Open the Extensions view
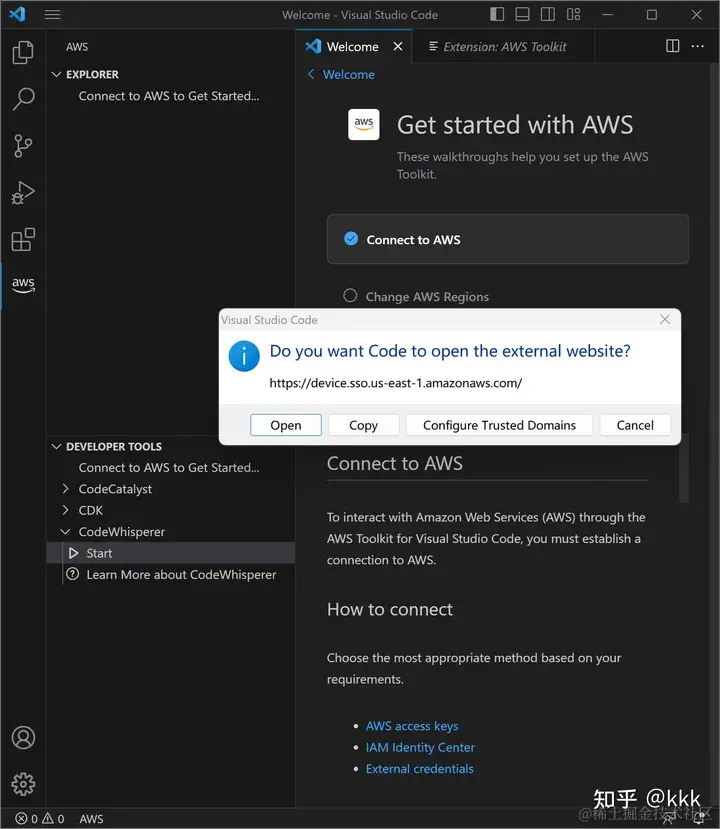The height and width of the screenshot is (829, 720). pos(23,240)
